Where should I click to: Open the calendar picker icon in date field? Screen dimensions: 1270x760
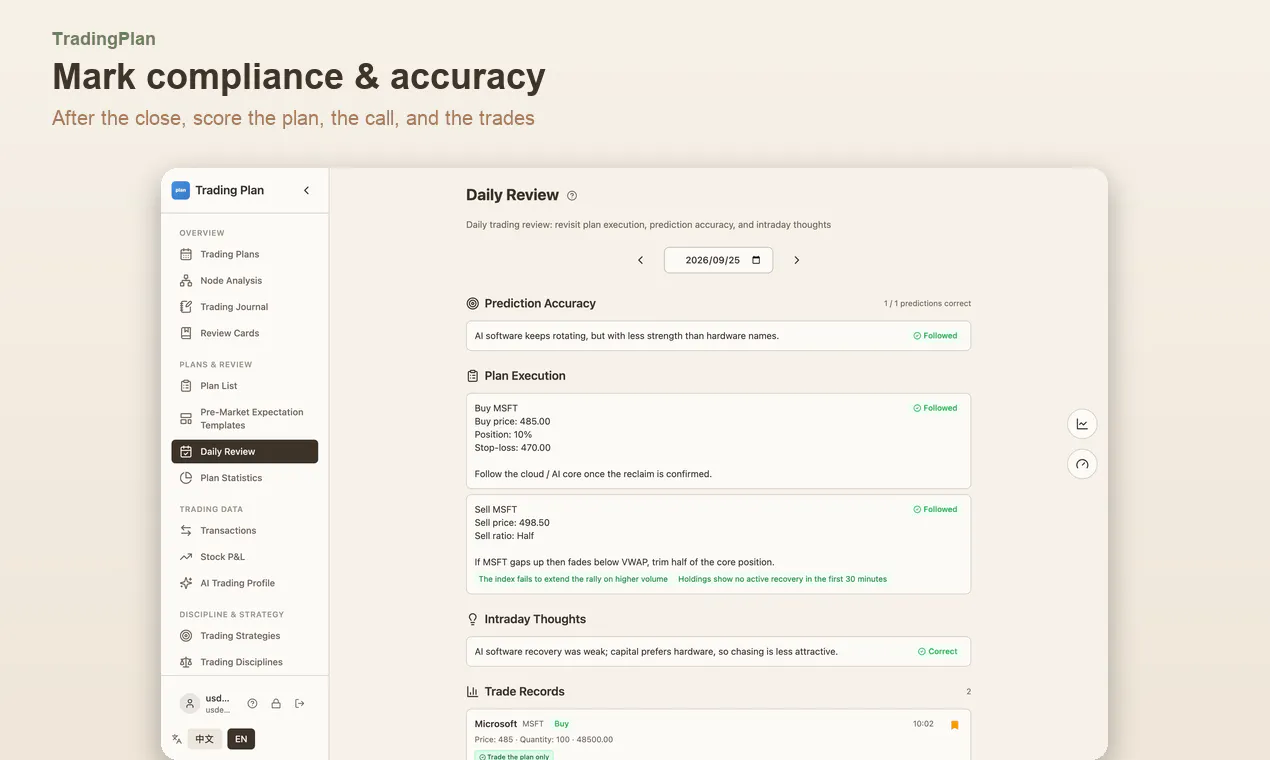[756, 260]
